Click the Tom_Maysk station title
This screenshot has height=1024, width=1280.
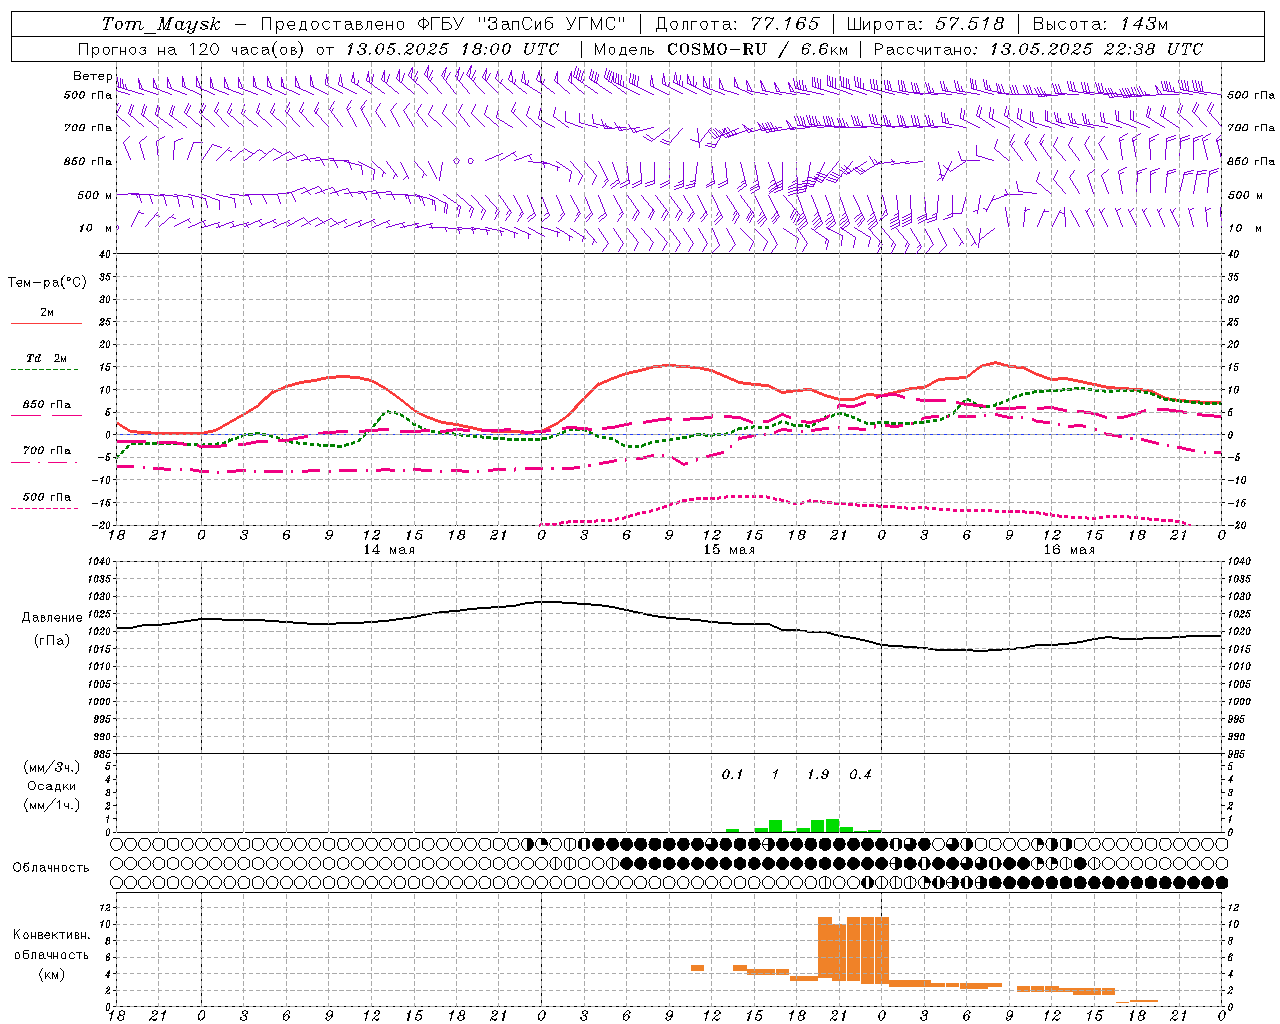(161, 24)
